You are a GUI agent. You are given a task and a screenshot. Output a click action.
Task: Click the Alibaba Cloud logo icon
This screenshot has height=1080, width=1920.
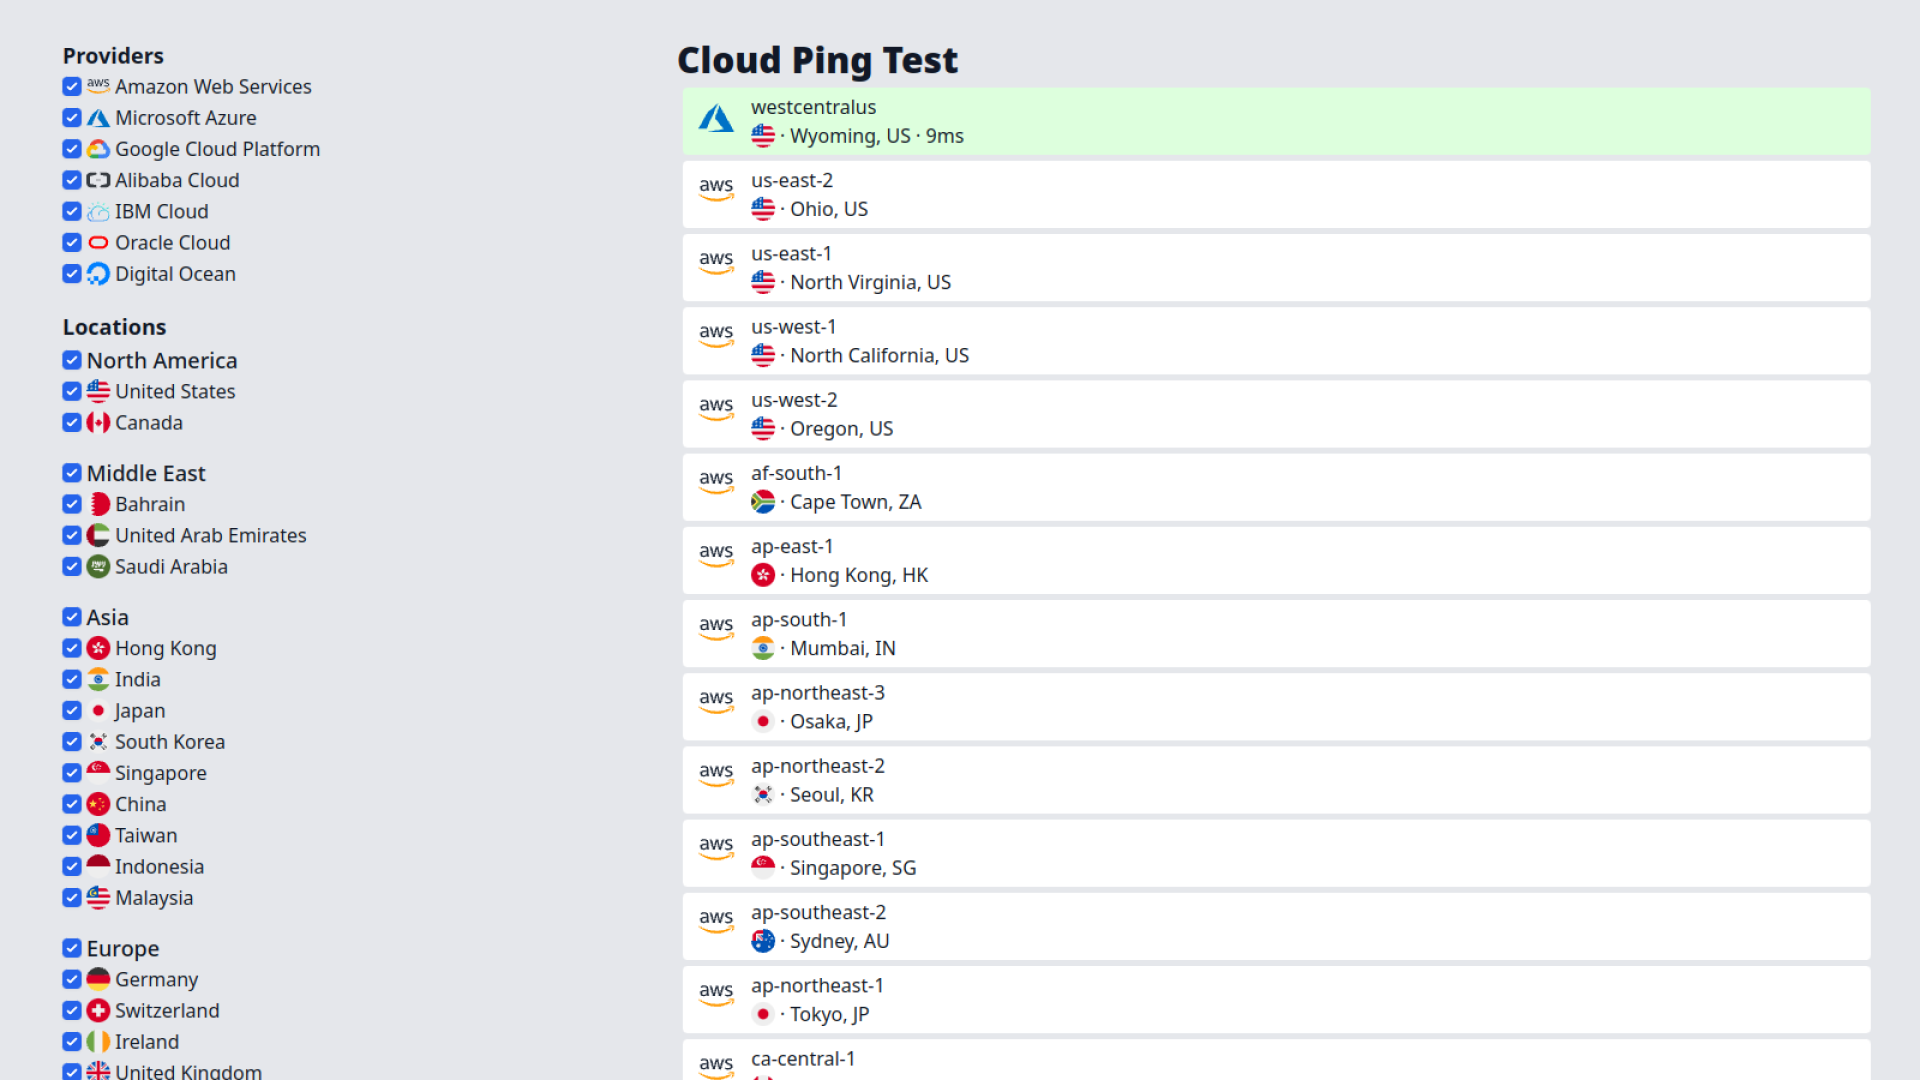coord(98,180)
